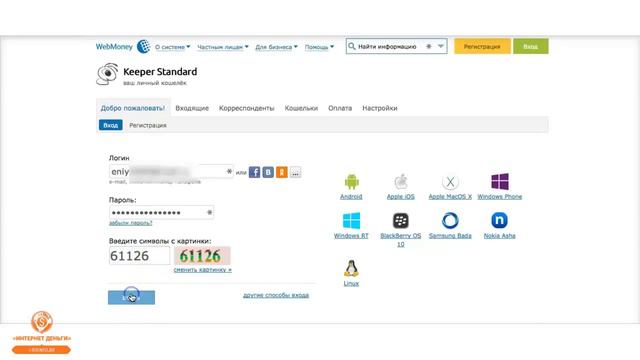Click the Samsung Bada icon
The height and width of the screenshot is (360, 640).
pyautogui.click(x=450, y=221)
